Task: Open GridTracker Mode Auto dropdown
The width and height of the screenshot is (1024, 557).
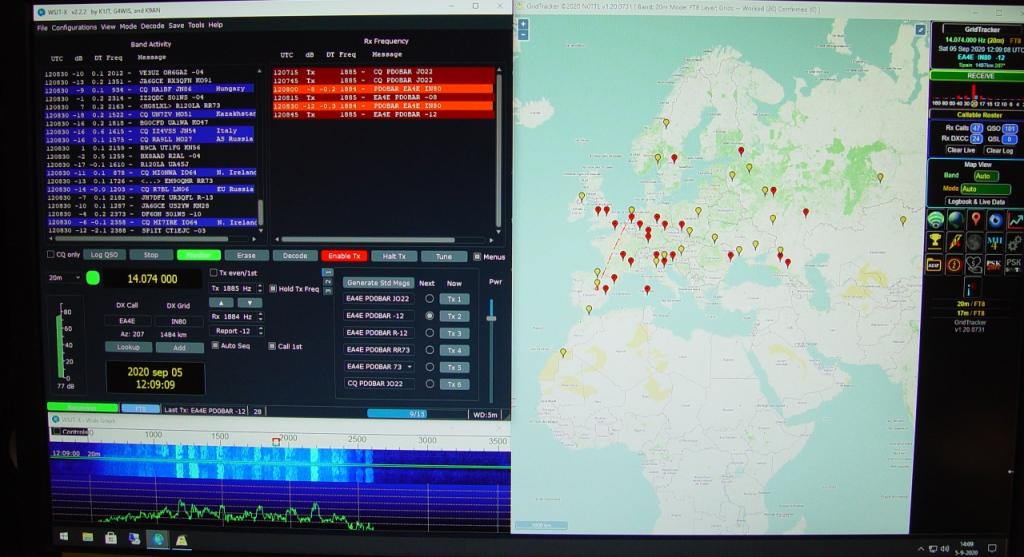Action: [985, 189]
